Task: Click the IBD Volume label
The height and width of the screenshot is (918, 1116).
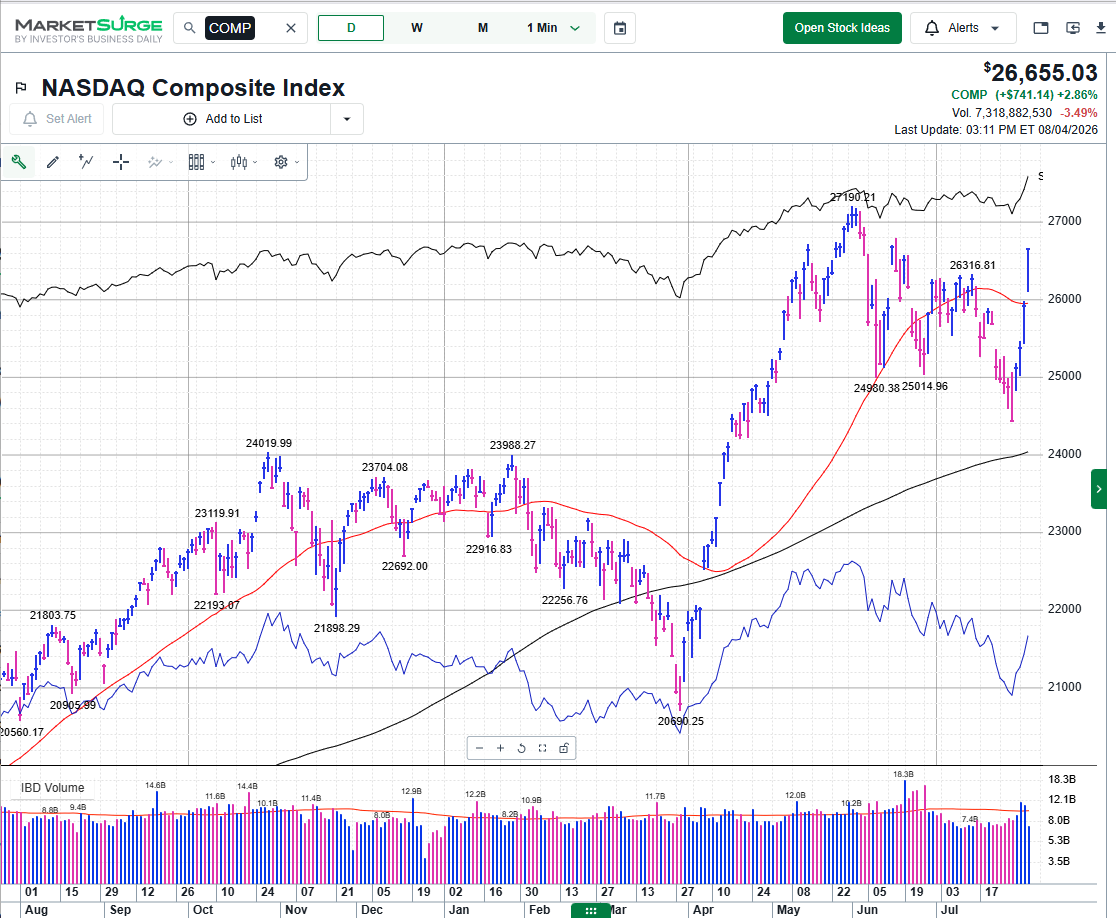Action: coord(52,788)
